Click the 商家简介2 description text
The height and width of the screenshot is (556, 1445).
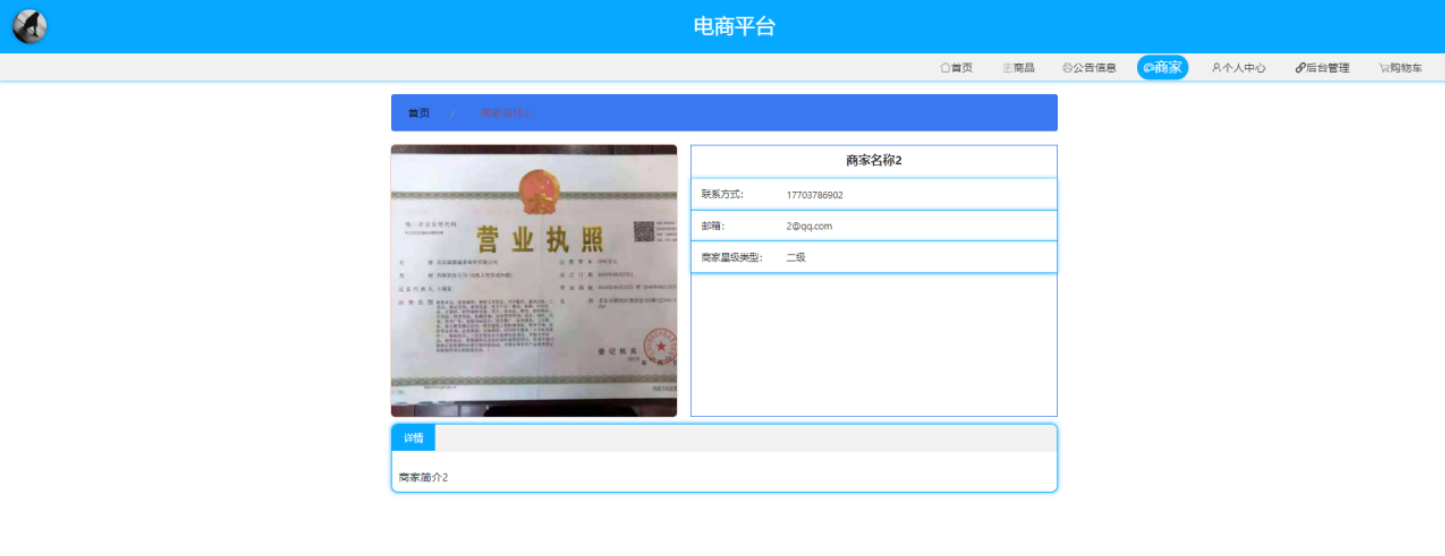pyautogui.click(x=424, y=477)
